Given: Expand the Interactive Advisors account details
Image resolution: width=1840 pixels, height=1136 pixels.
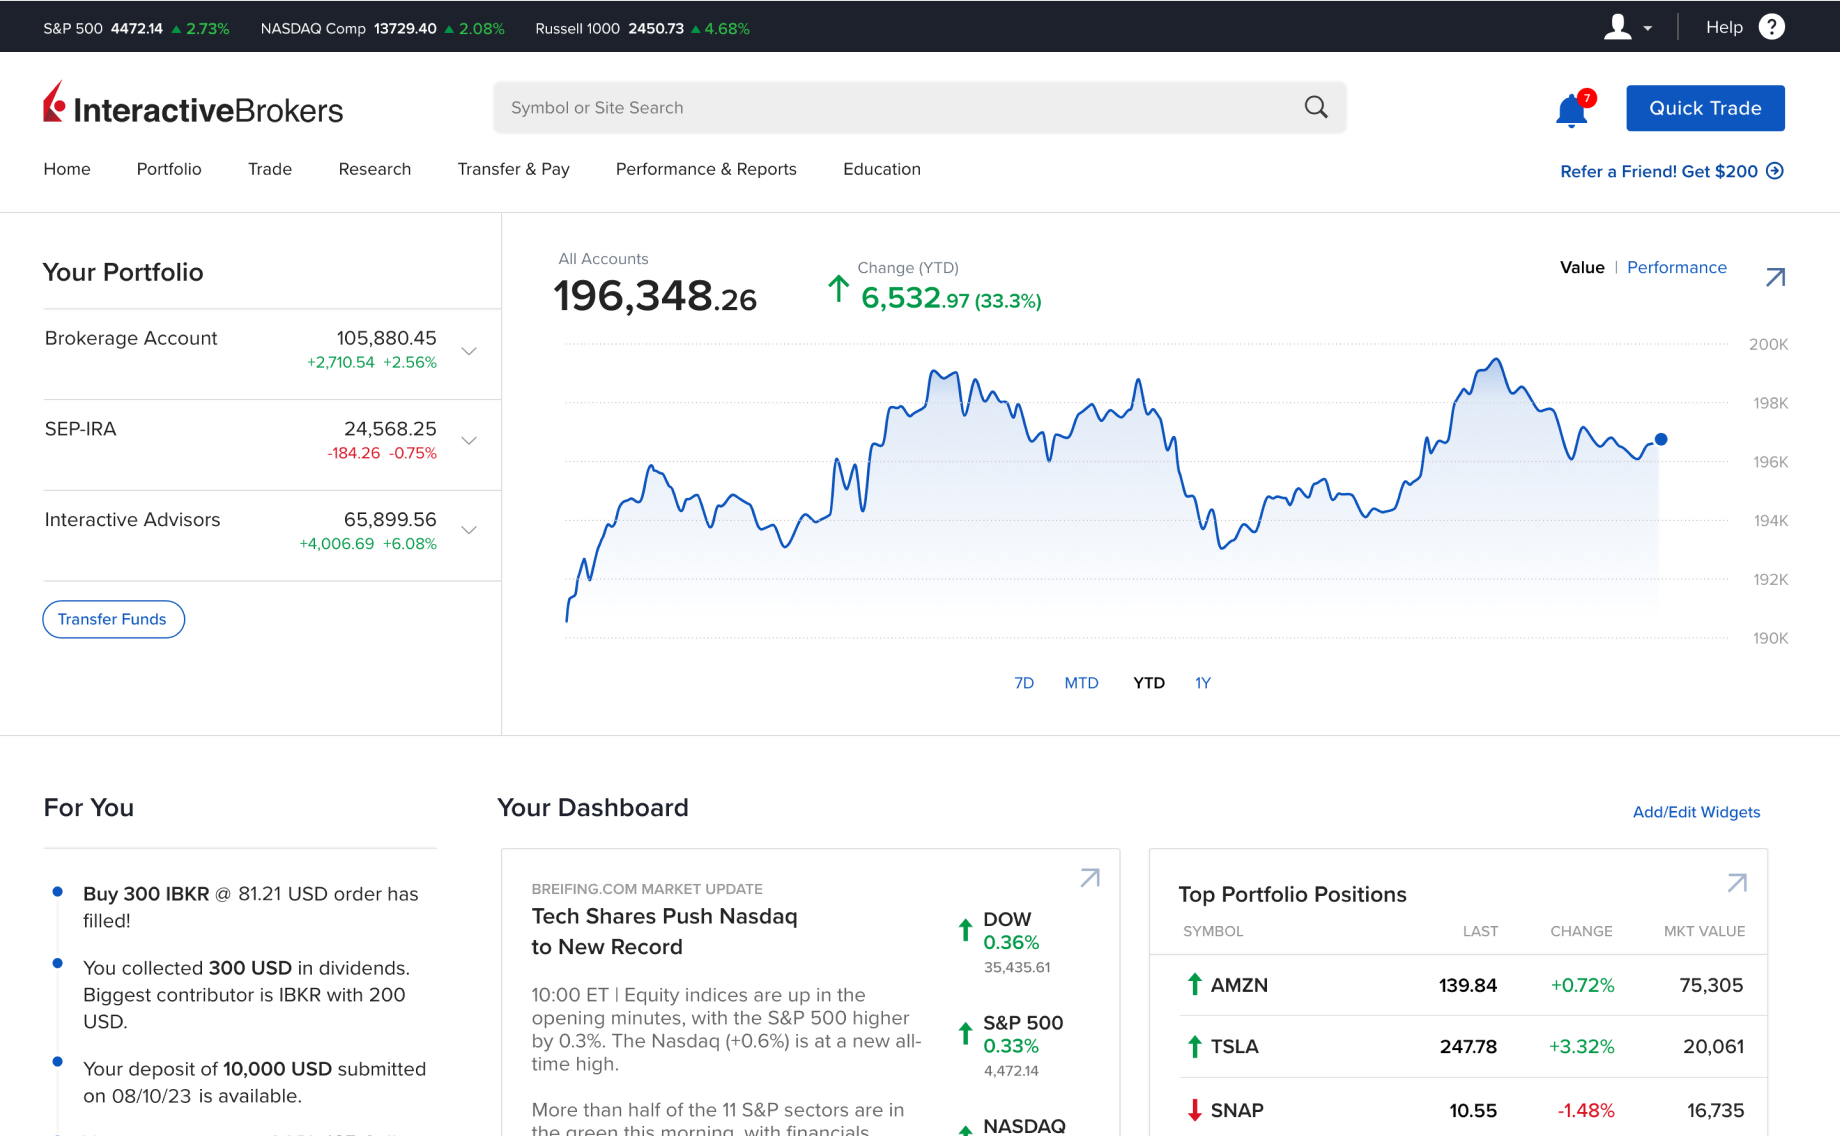Looking at the screenshot, I should pos(468,530).
